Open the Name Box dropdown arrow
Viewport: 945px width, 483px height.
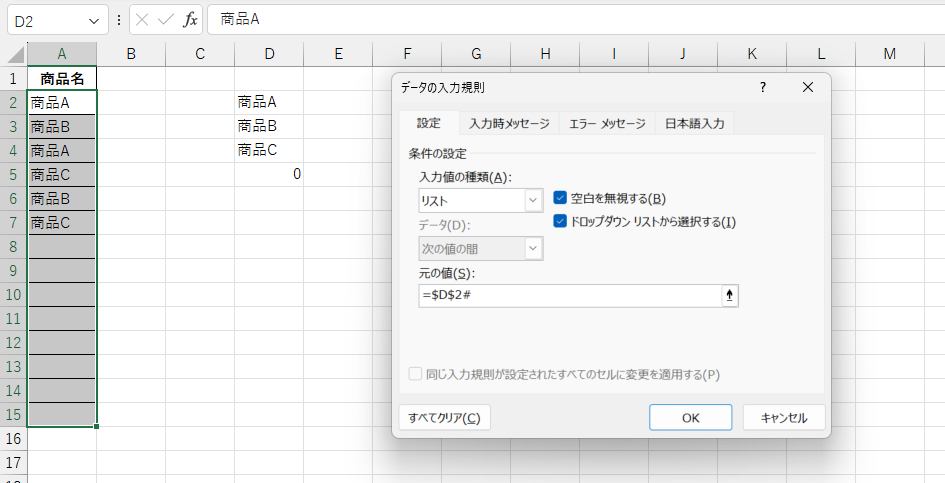click(94, 20)
